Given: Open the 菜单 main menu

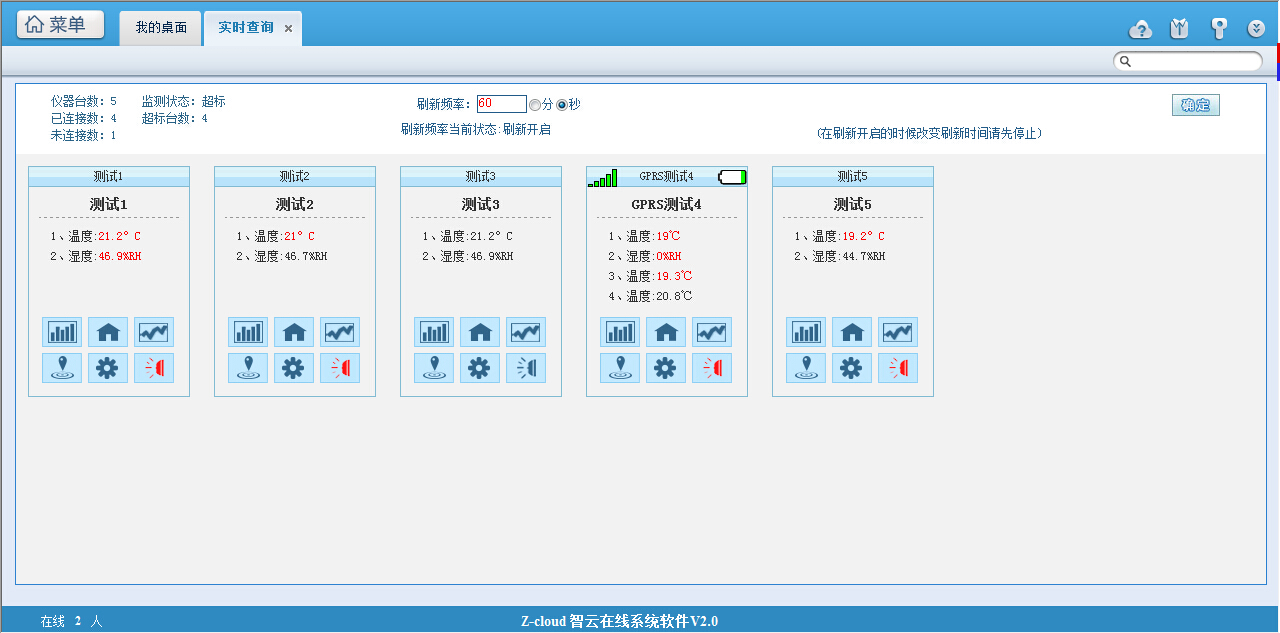Looking at the screenshot, I should click(x=60, y=25).
